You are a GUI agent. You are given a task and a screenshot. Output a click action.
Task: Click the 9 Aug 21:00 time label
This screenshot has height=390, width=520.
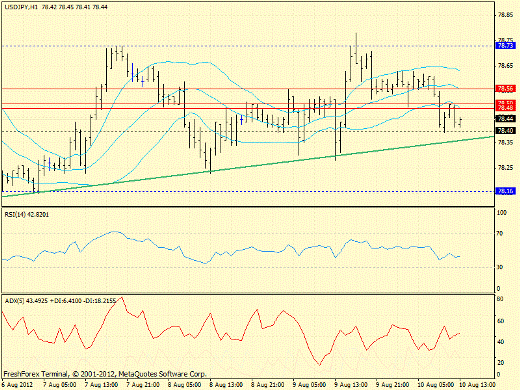(393, 385)
